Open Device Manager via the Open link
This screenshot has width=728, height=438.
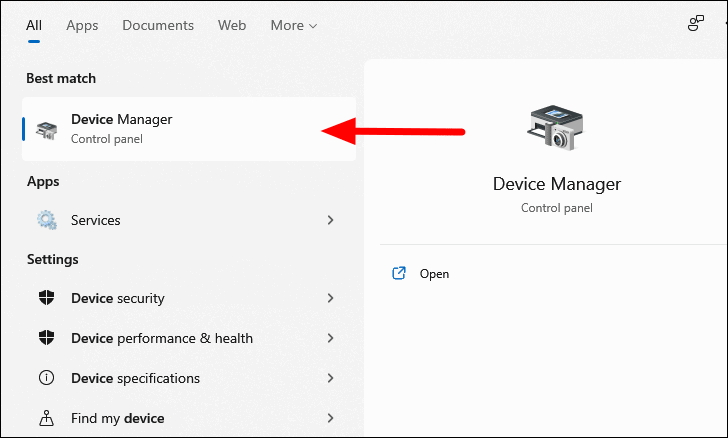434,274
